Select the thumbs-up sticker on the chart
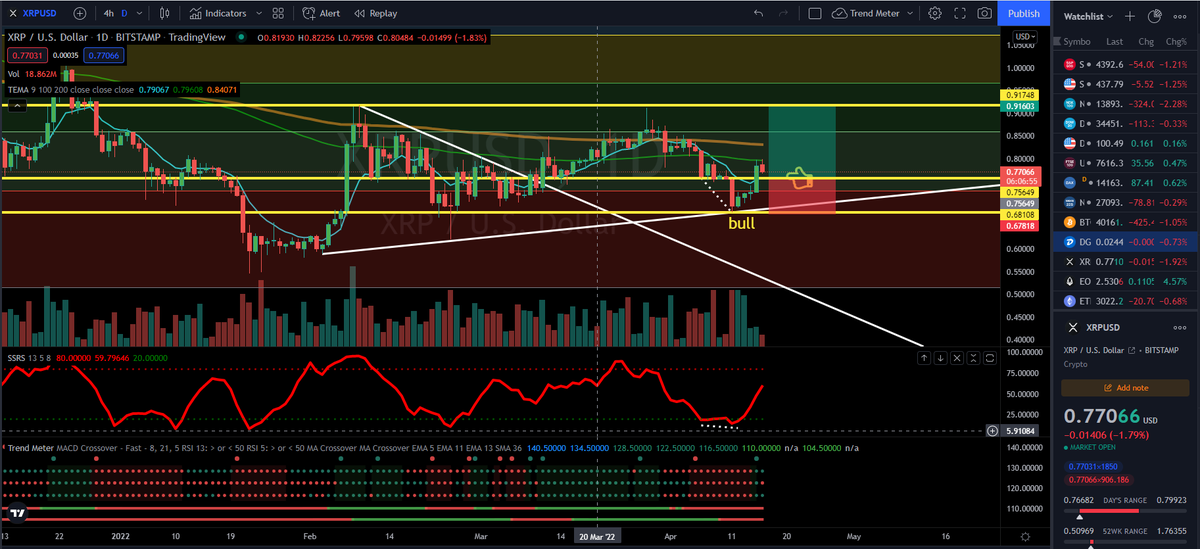This screenshot has width=1200, height=549. (x=800, y=180)
